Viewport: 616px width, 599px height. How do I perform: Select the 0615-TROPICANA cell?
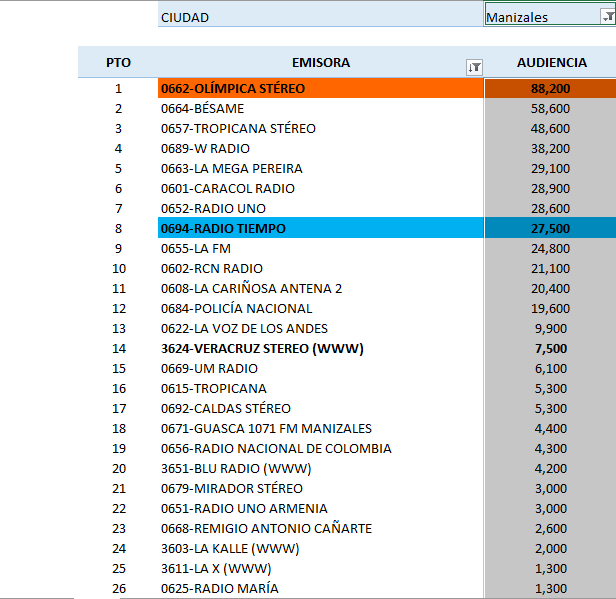(321, 389)
